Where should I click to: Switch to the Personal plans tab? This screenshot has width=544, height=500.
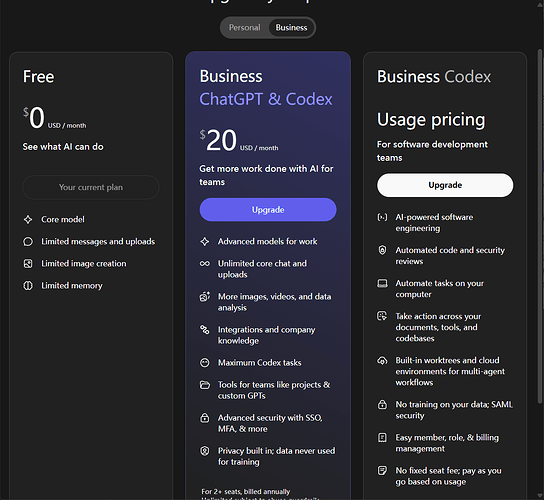[244, 28]
